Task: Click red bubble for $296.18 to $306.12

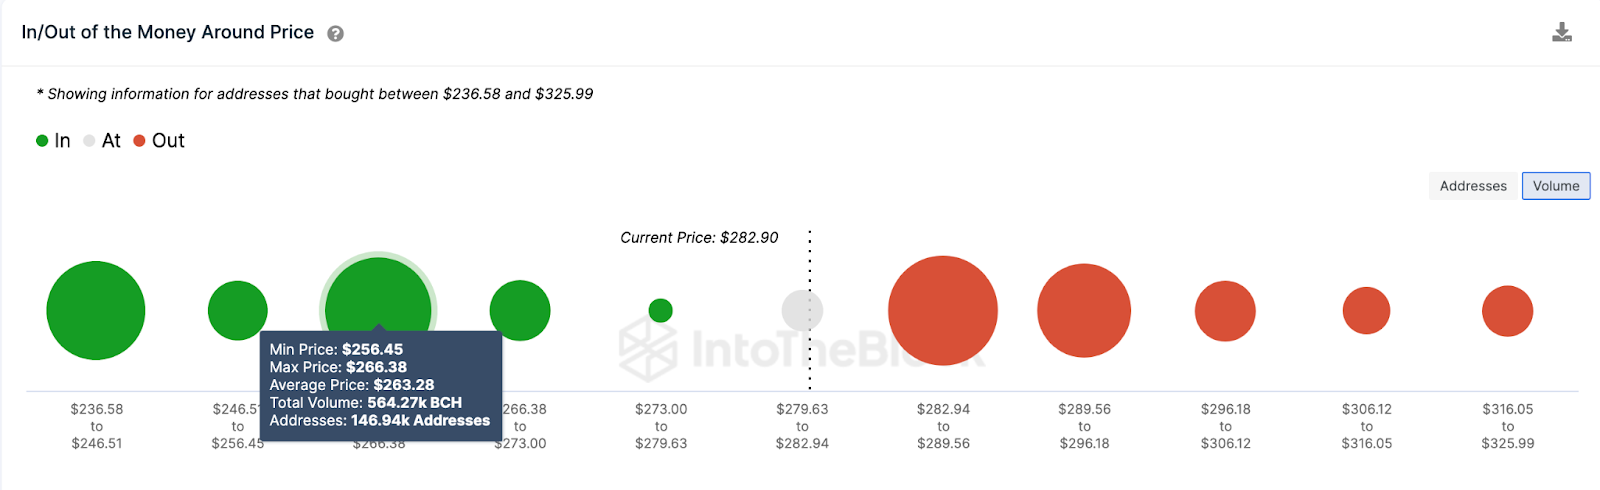Action: click(x=1225, y=311)
